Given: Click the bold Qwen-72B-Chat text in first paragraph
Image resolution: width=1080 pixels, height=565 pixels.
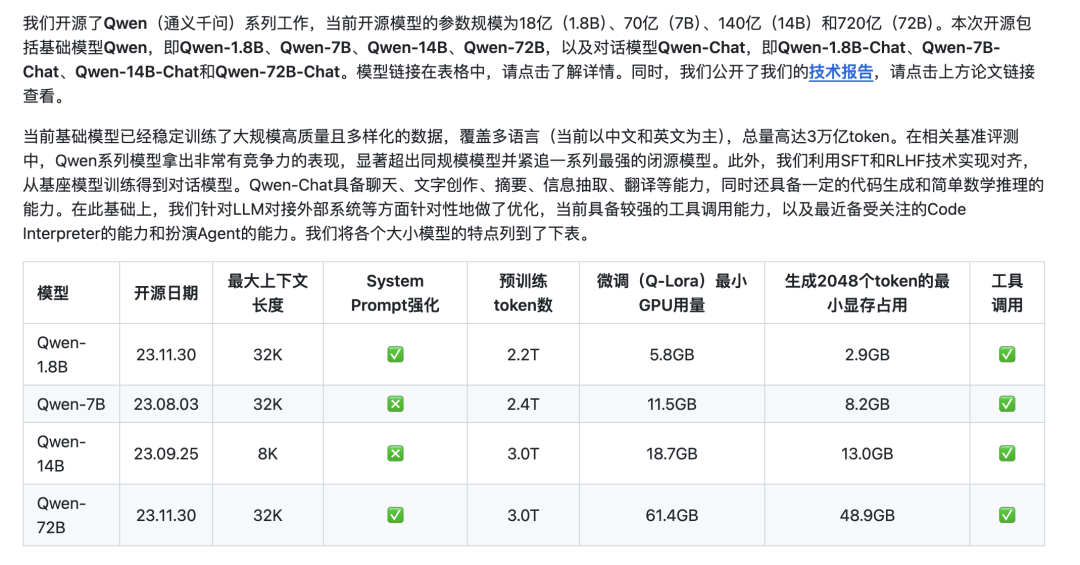Looking at the screenshot, I should click(x=278, y=72).
